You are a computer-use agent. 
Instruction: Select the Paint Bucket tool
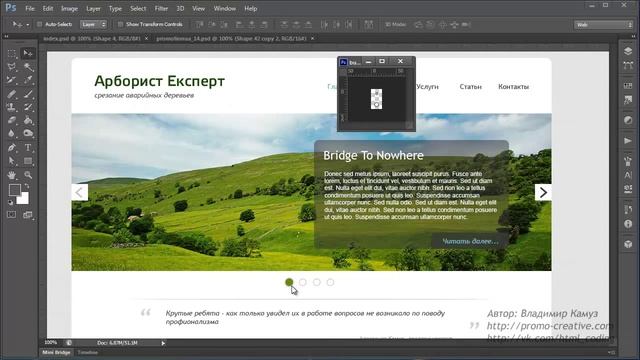[x=28, y=120]
